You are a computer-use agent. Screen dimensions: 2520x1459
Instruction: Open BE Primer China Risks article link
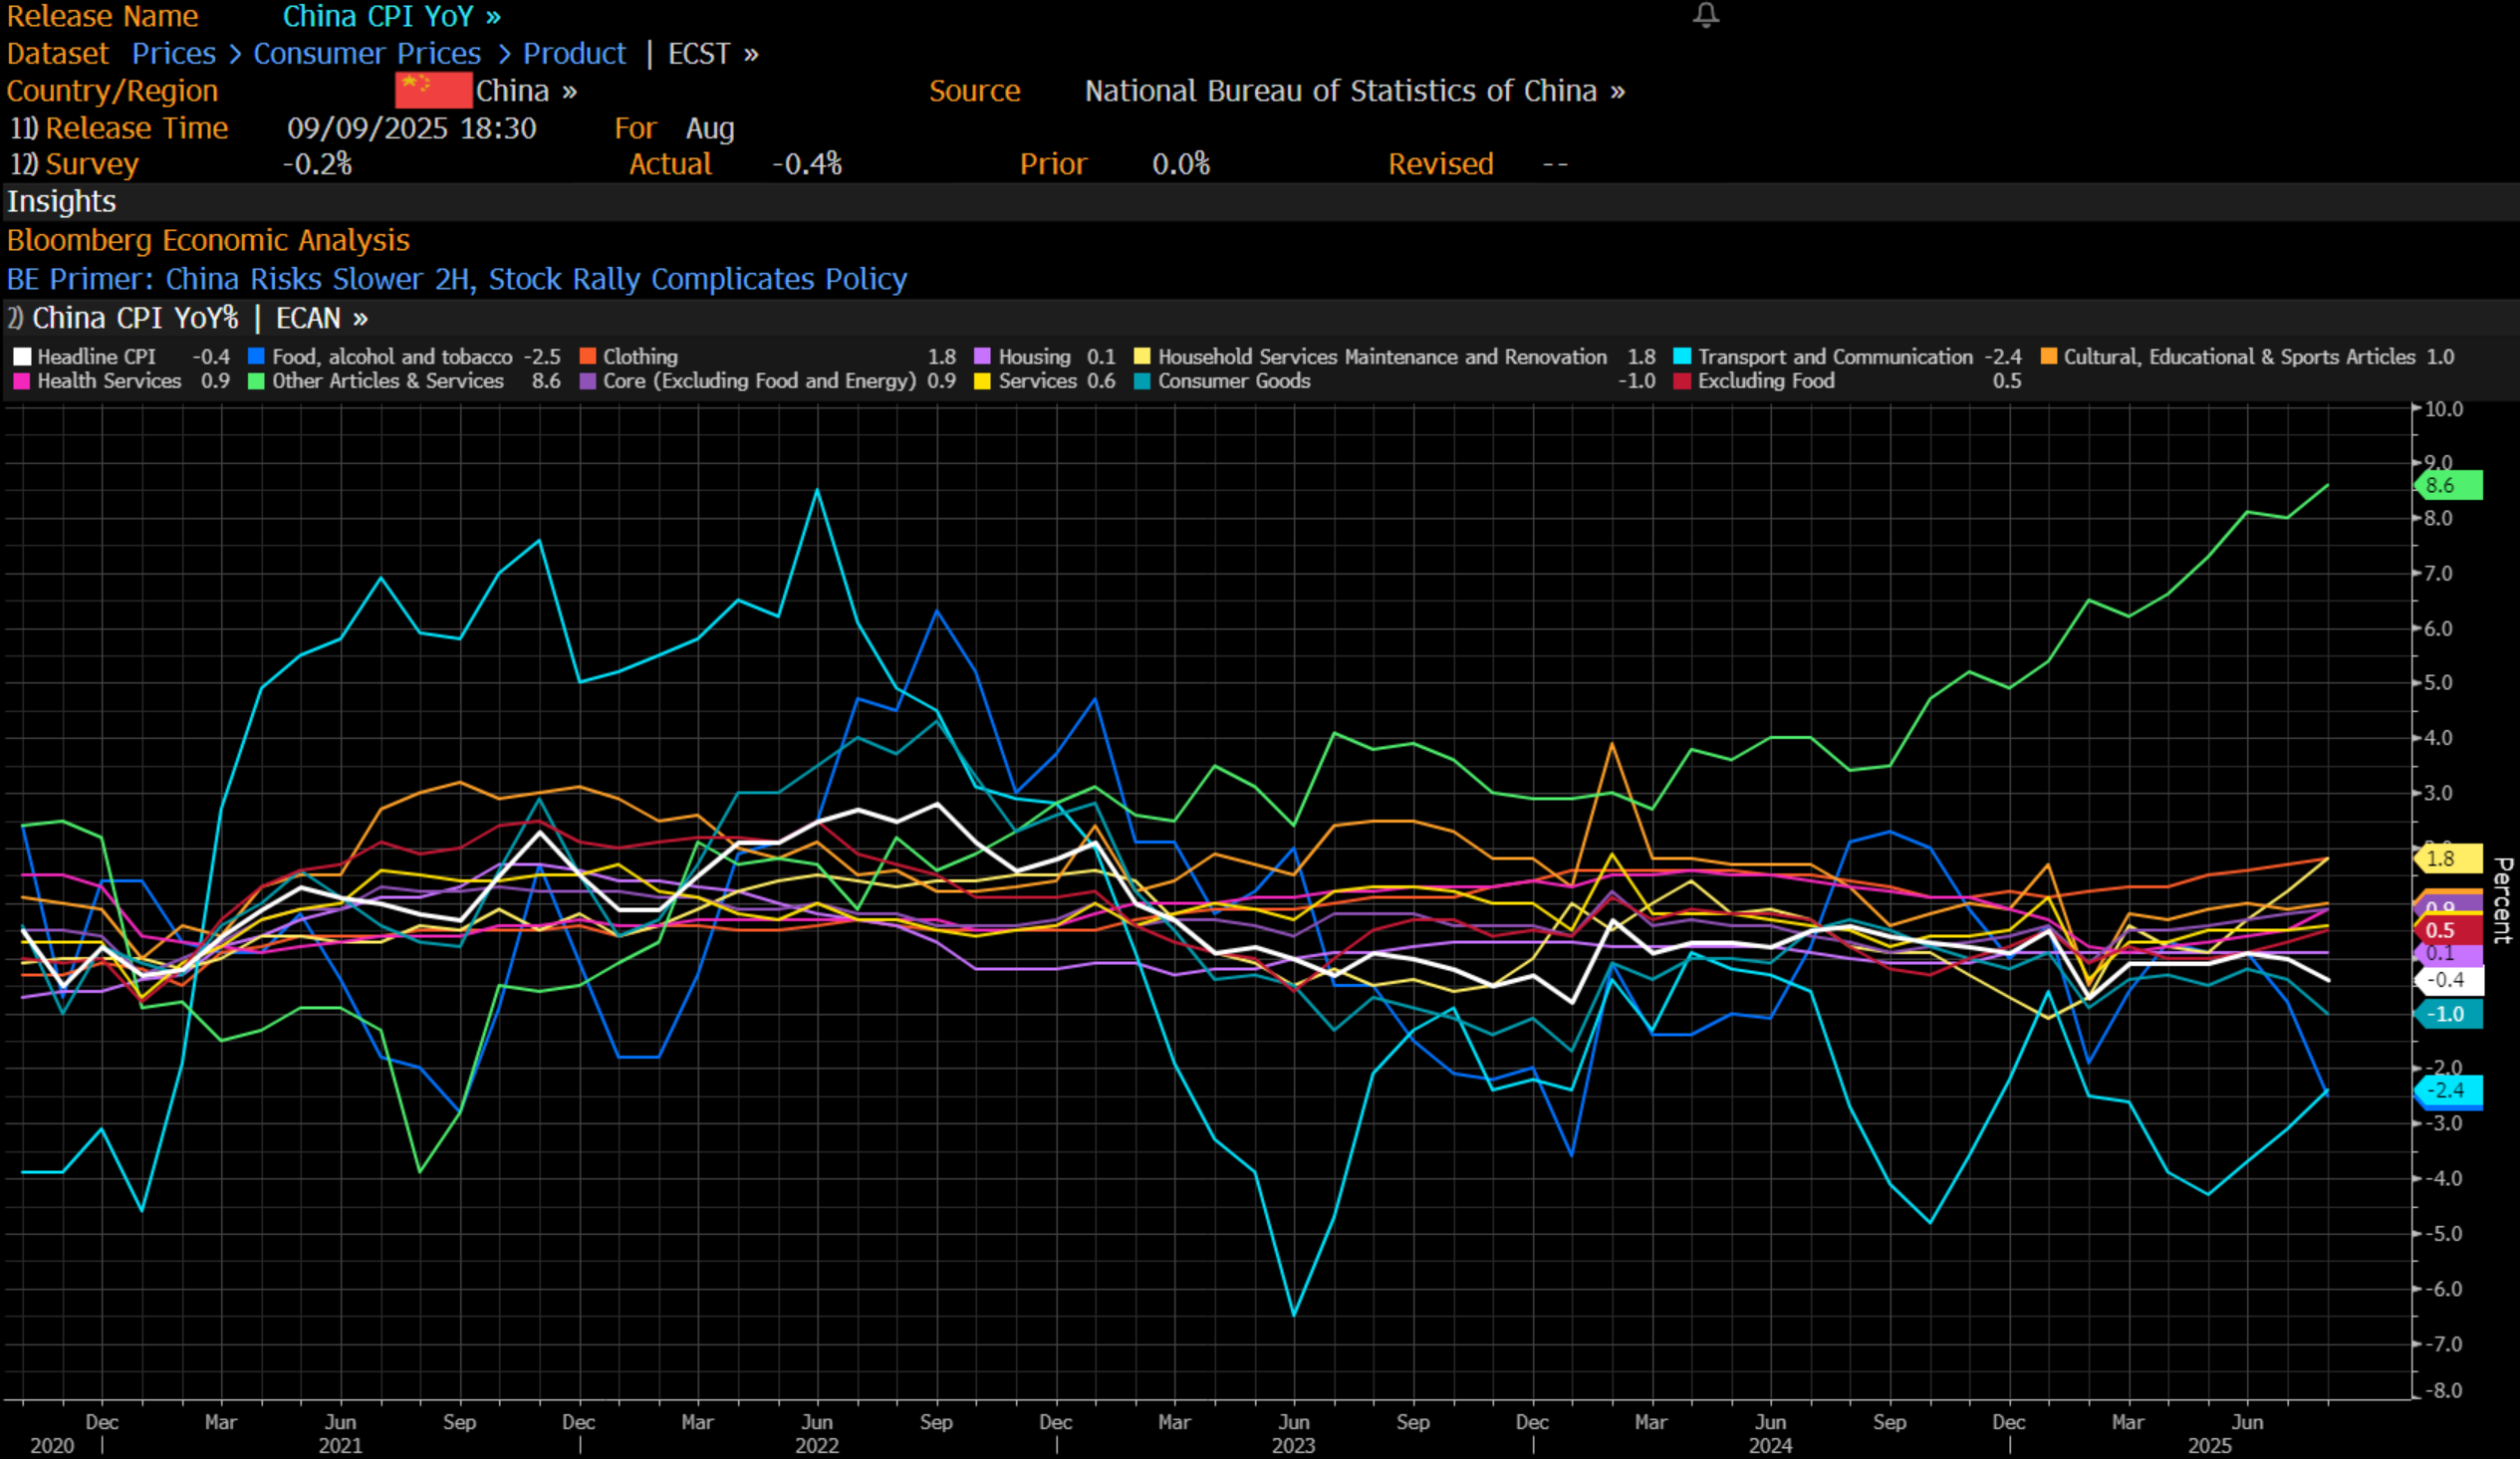click(456, 279)
